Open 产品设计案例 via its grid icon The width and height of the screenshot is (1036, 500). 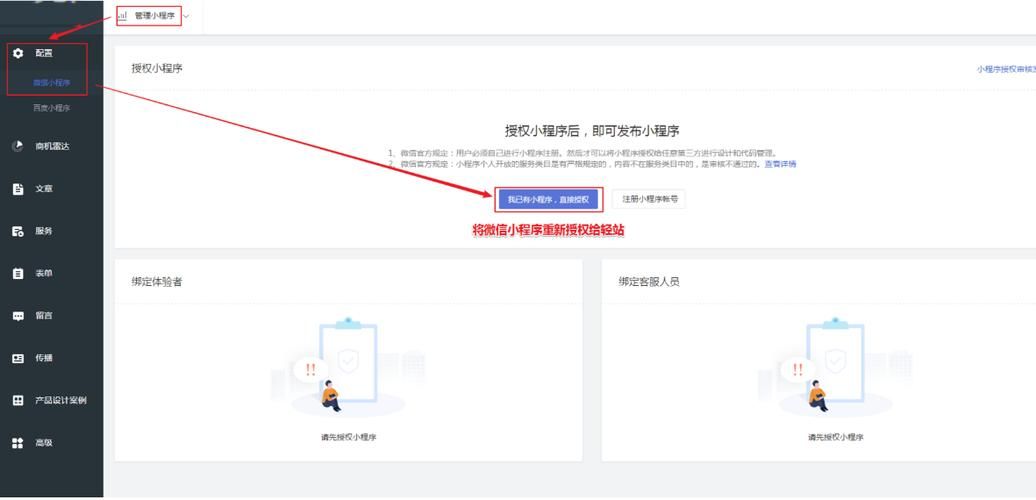(x=18, y=400)
